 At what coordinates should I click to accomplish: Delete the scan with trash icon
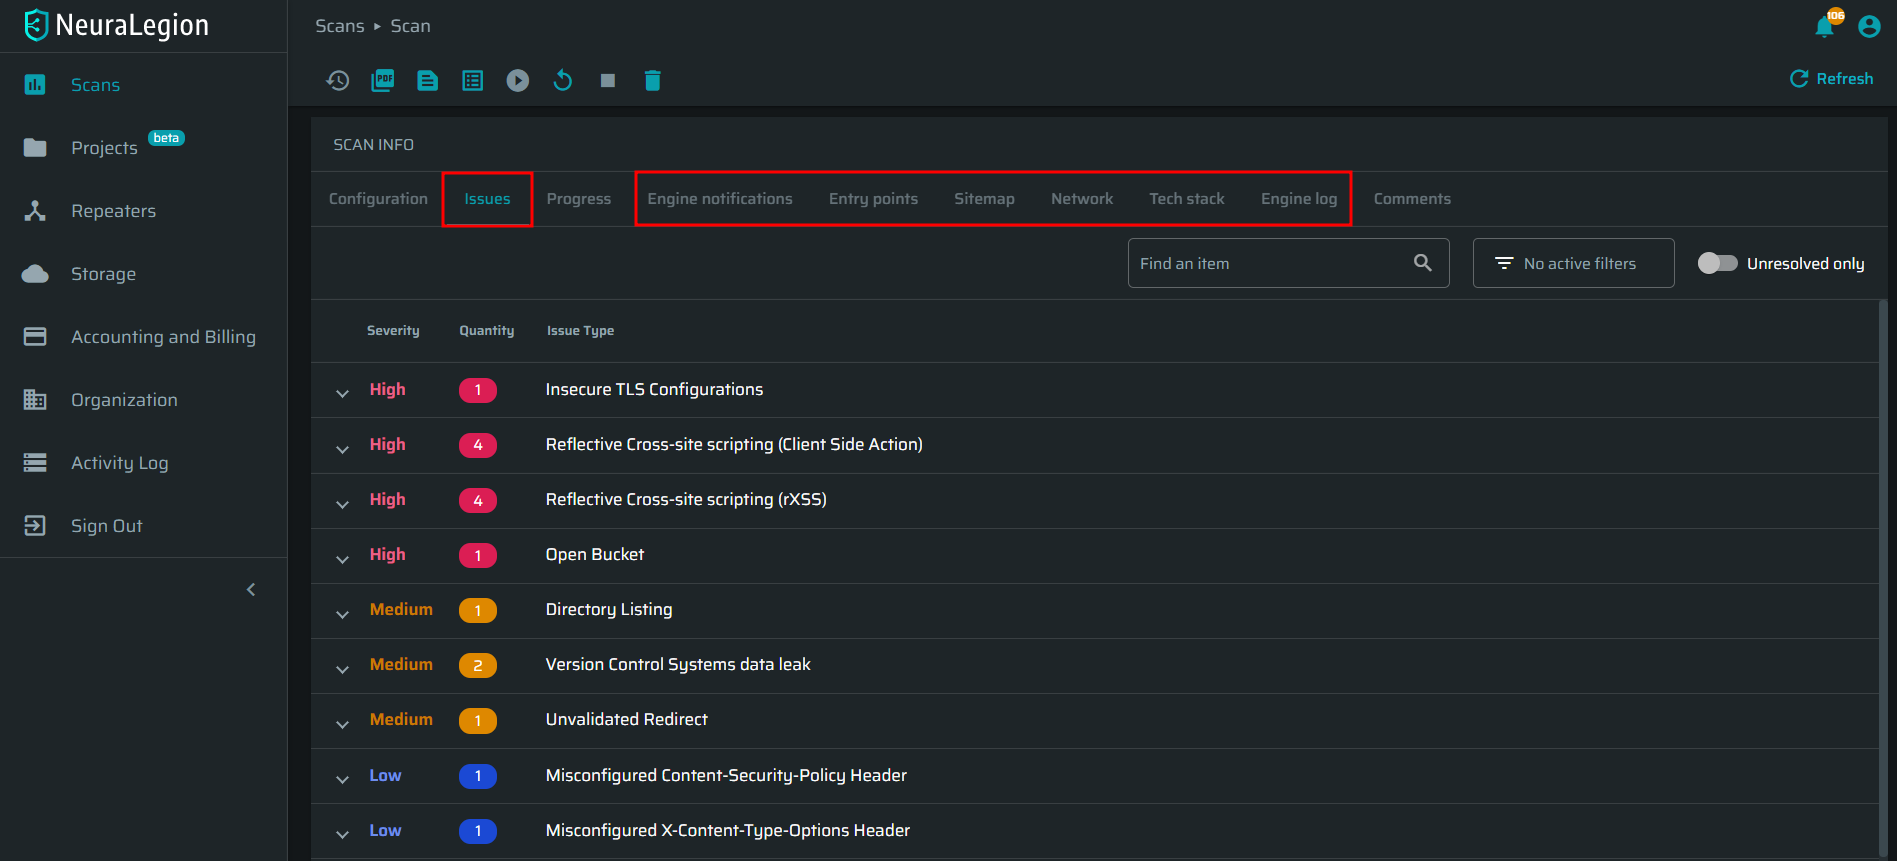pos(653,81)
